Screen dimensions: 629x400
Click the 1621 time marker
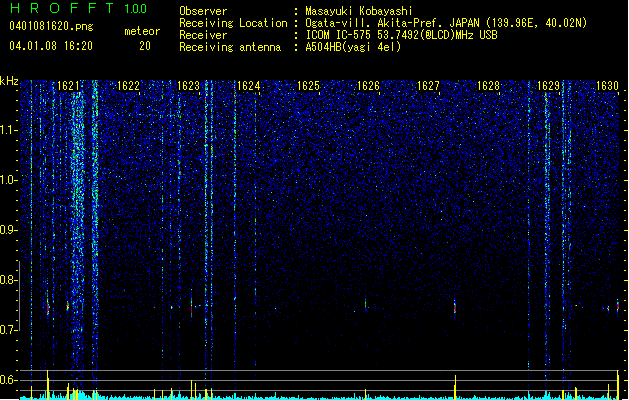coord(68,86)
